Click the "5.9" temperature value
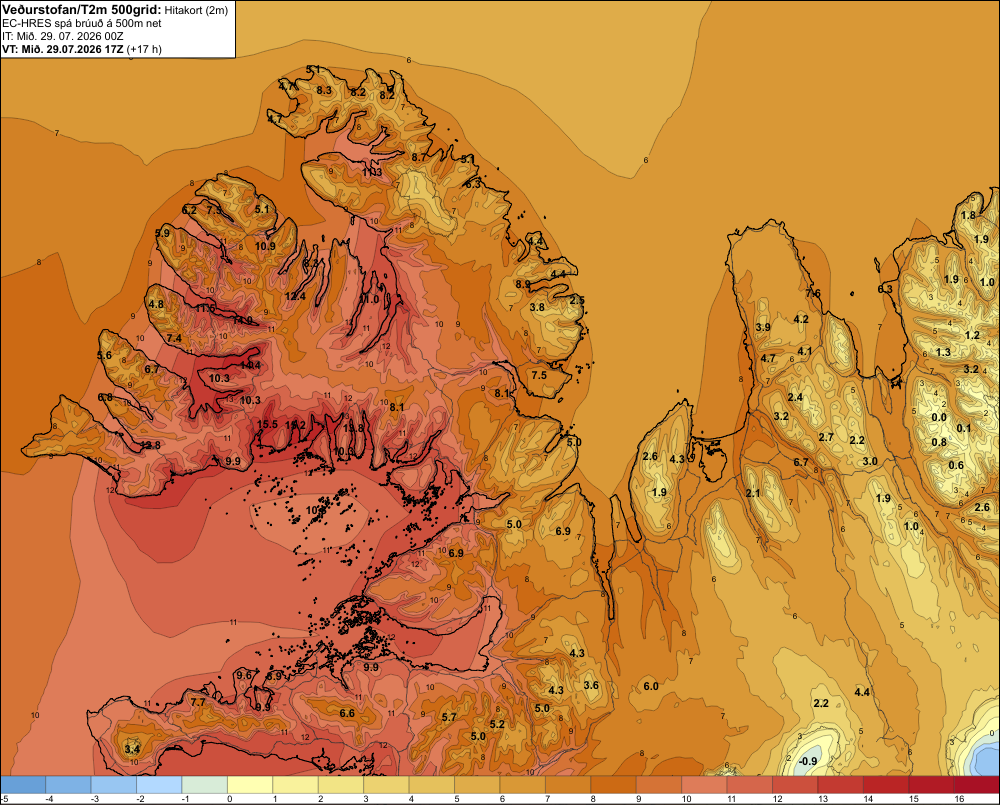This screenshot has height=805, width=1000. 163,233
